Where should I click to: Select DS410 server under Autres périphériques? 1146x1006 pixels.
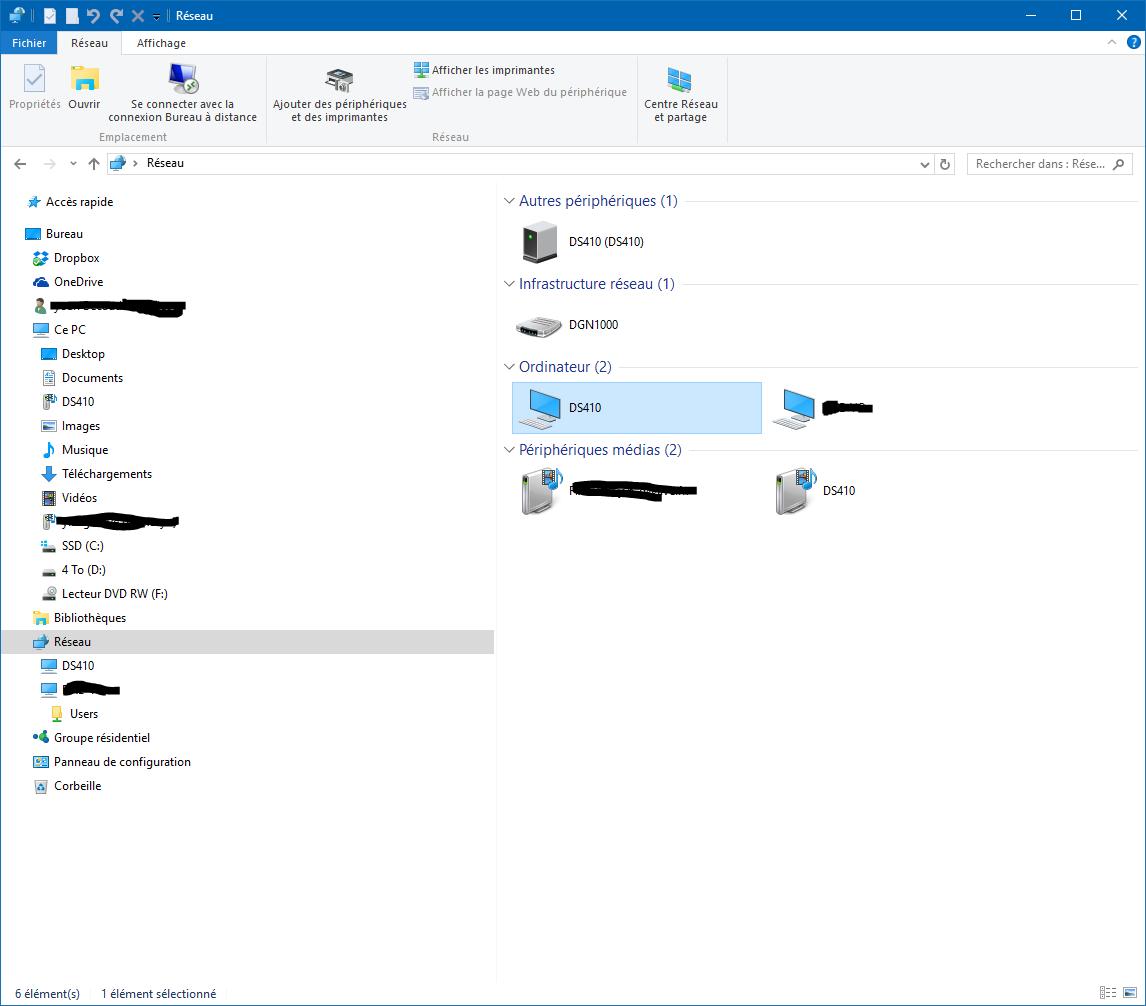(583, 242)
